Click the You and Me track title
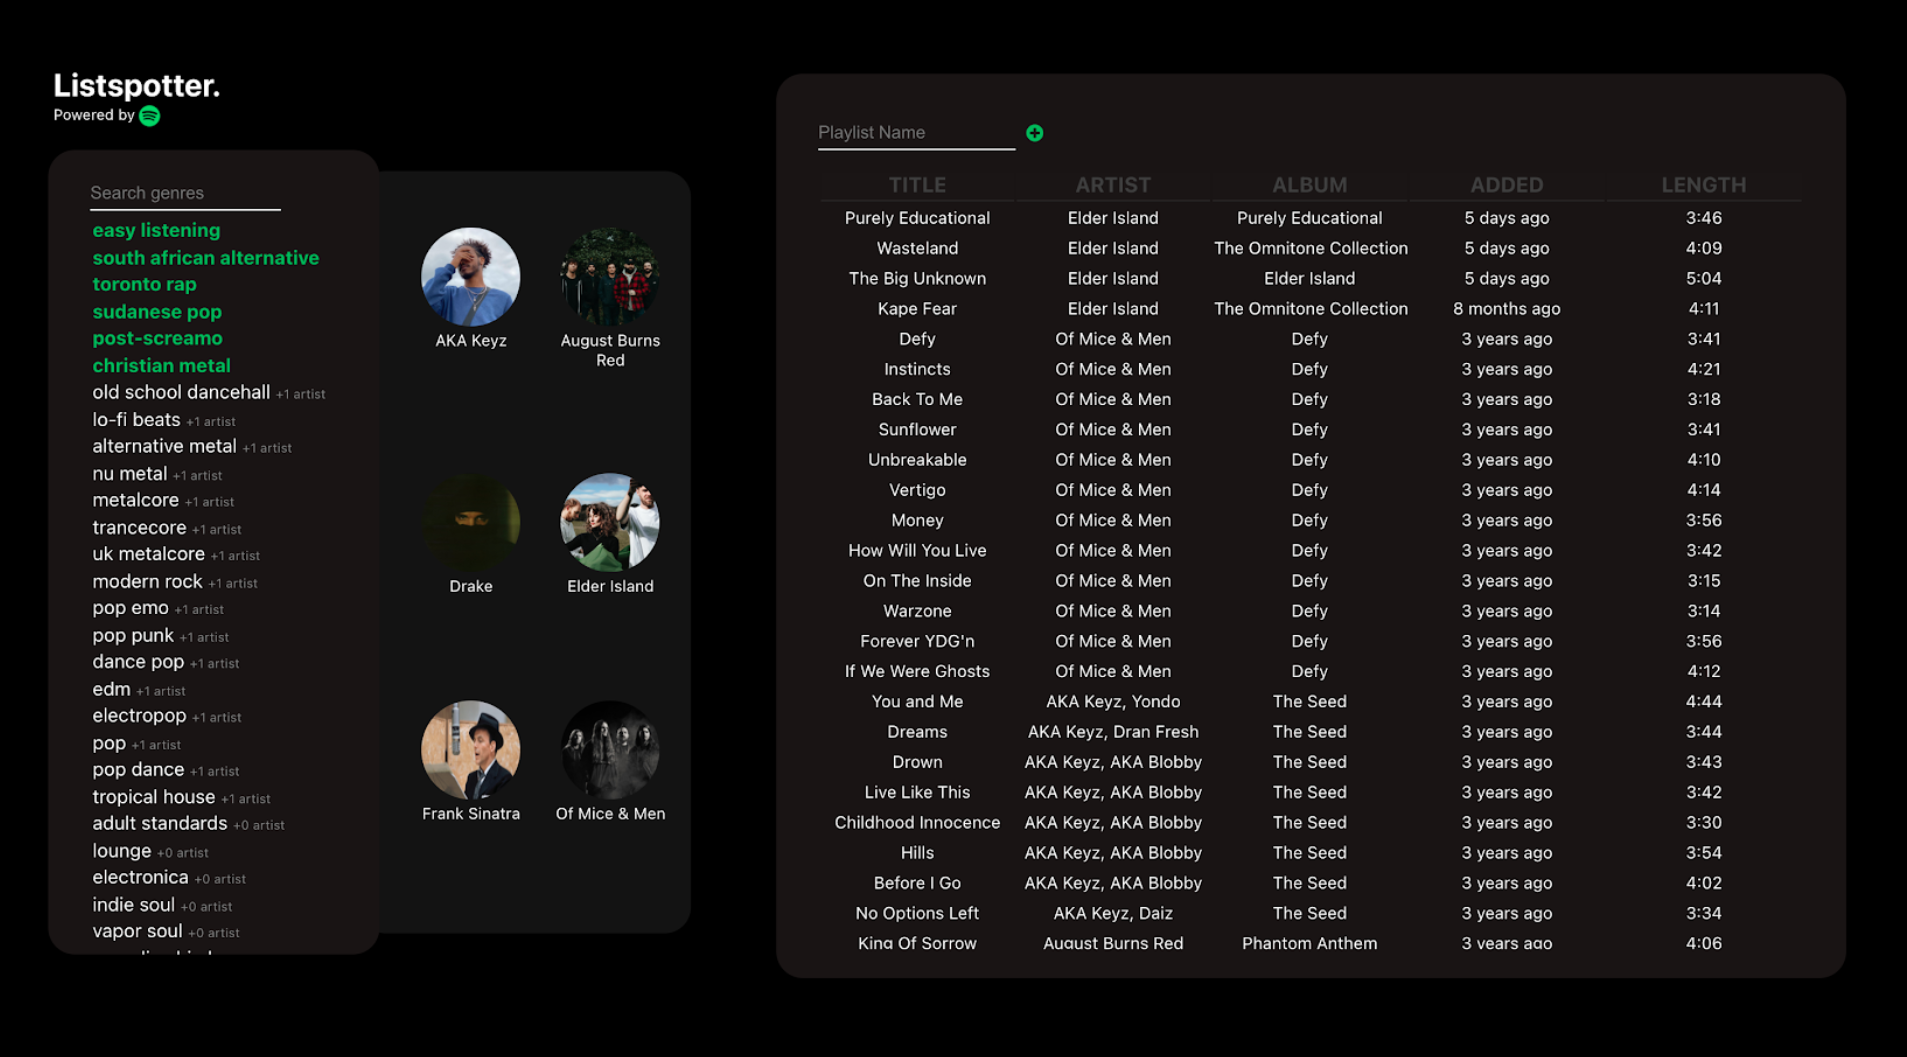1907x1057 pixels. point(917,702)
